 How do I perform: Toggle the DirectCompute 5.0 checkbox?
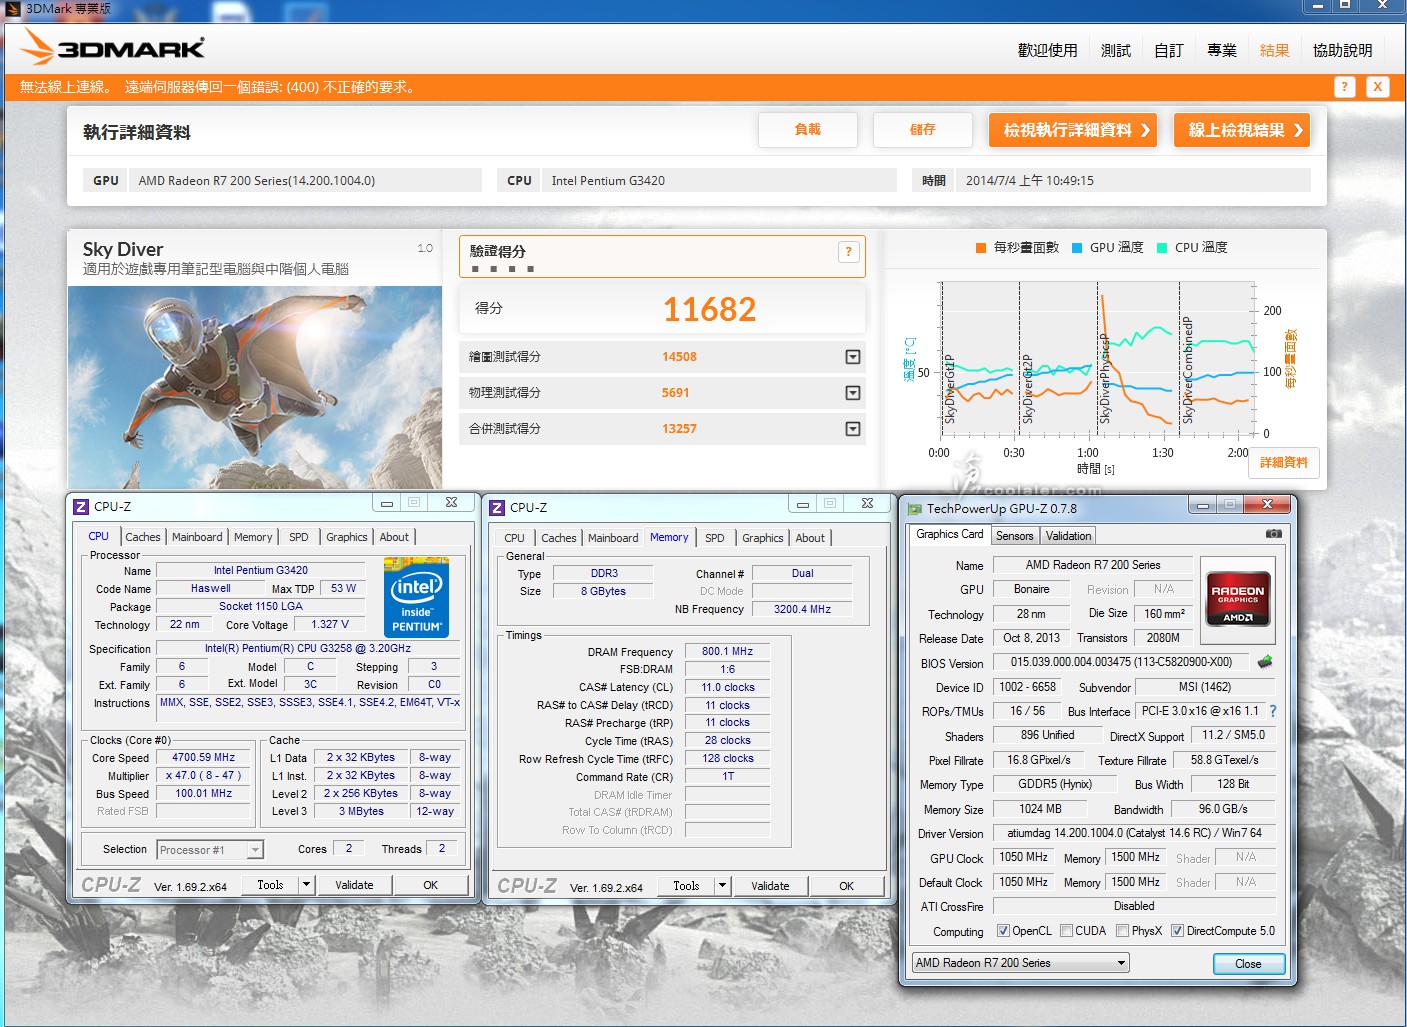(1177, 931)
